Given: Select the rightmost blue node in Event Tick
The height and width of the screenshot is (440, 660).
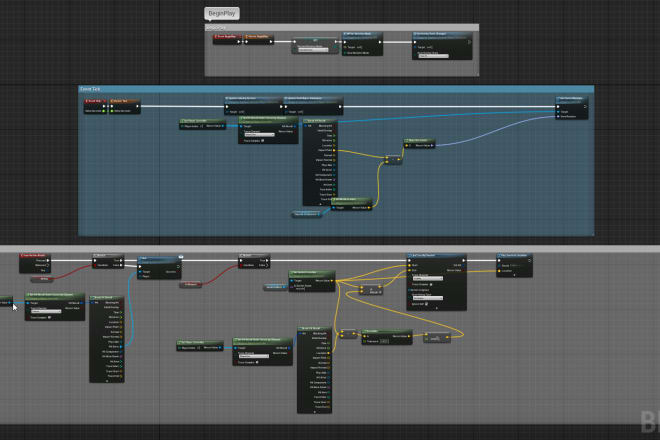Looking at the screenshot, I should pyautogui.click(x=572, y=108).
